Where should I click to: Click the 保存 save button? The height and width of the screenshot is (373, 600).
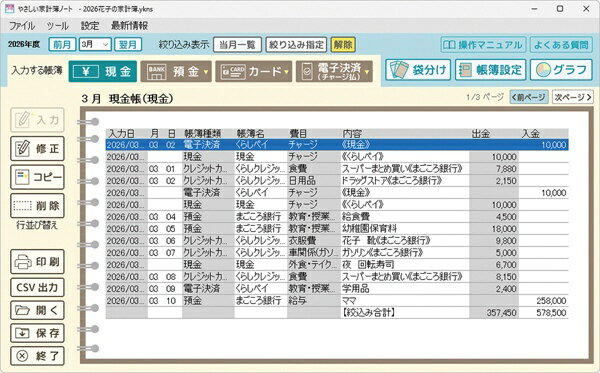pos(37,333)
